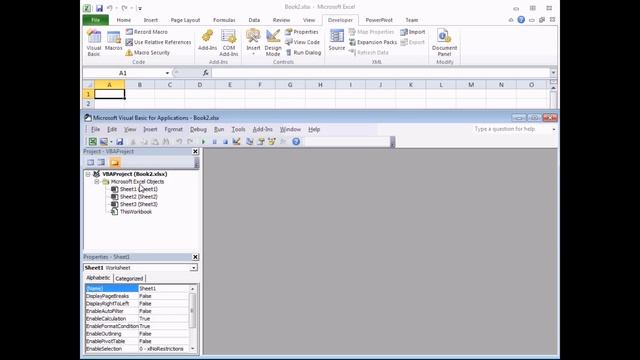Click the Select All corner of the worksheet
Viewport: 640px width, 360px height.
[x=88, y=85]
